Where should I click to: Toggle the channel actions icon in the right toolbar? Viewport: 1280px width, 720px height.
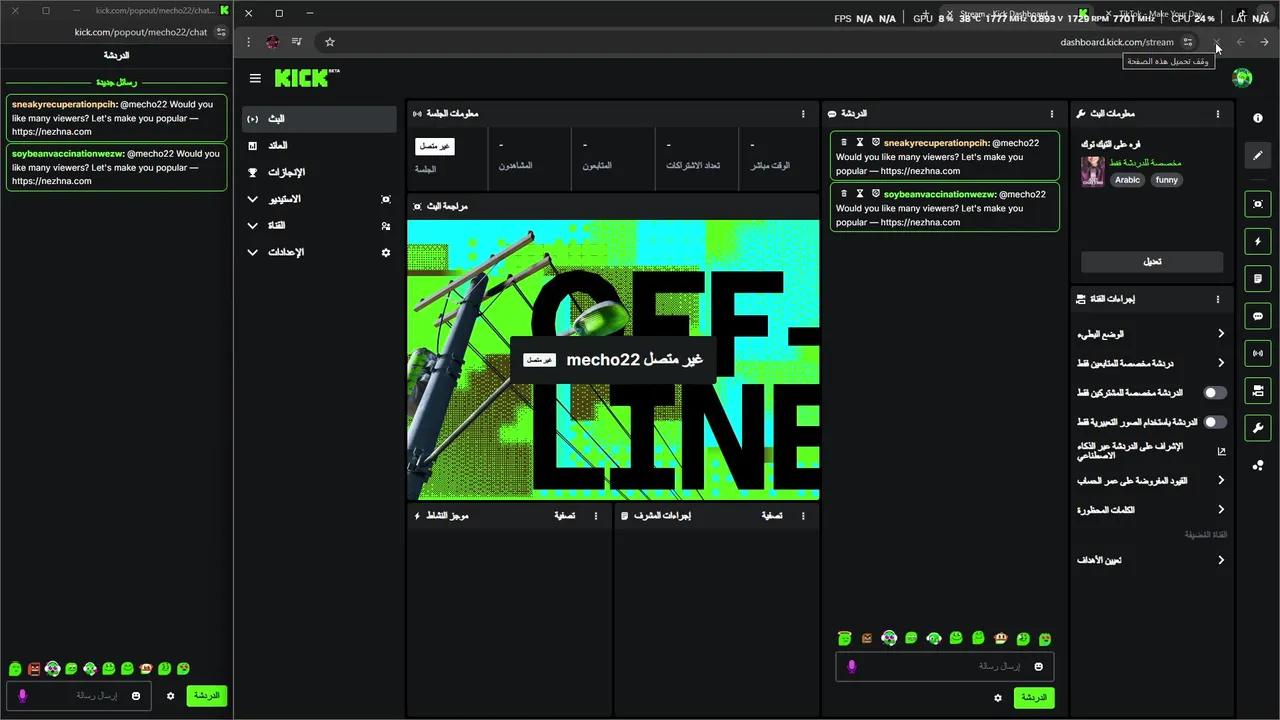(1258, 390)
